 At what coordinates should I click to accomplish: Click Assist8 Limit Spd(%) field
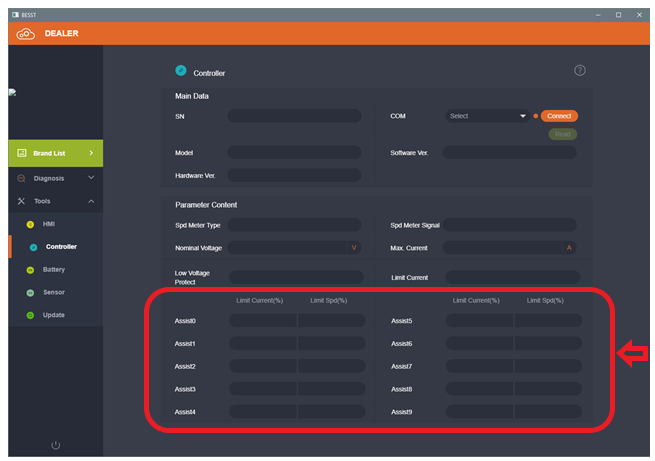pyautogui.click(x=548, y=389)
